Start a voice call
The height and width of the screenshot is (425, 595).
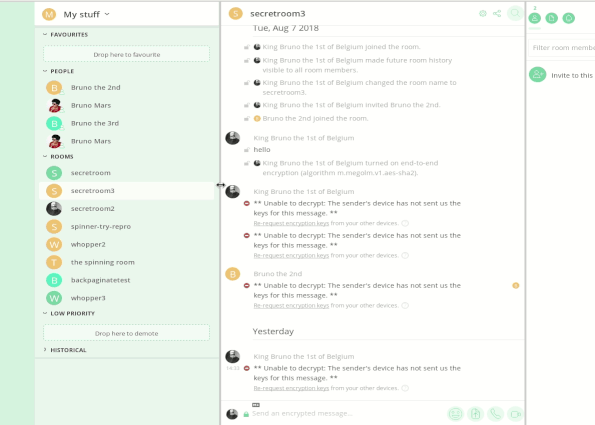point(496,414)
